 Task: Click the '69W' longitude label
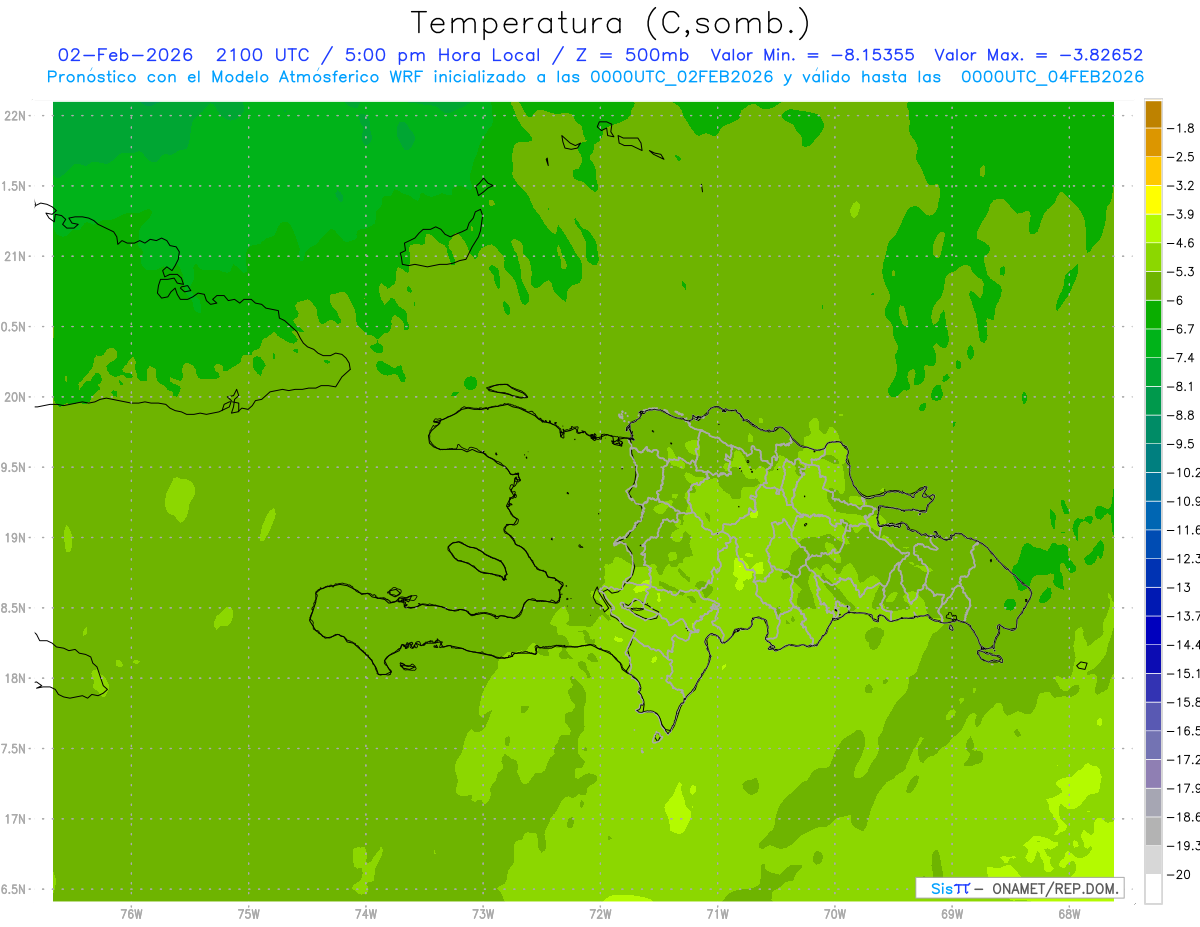click(952, 914)
